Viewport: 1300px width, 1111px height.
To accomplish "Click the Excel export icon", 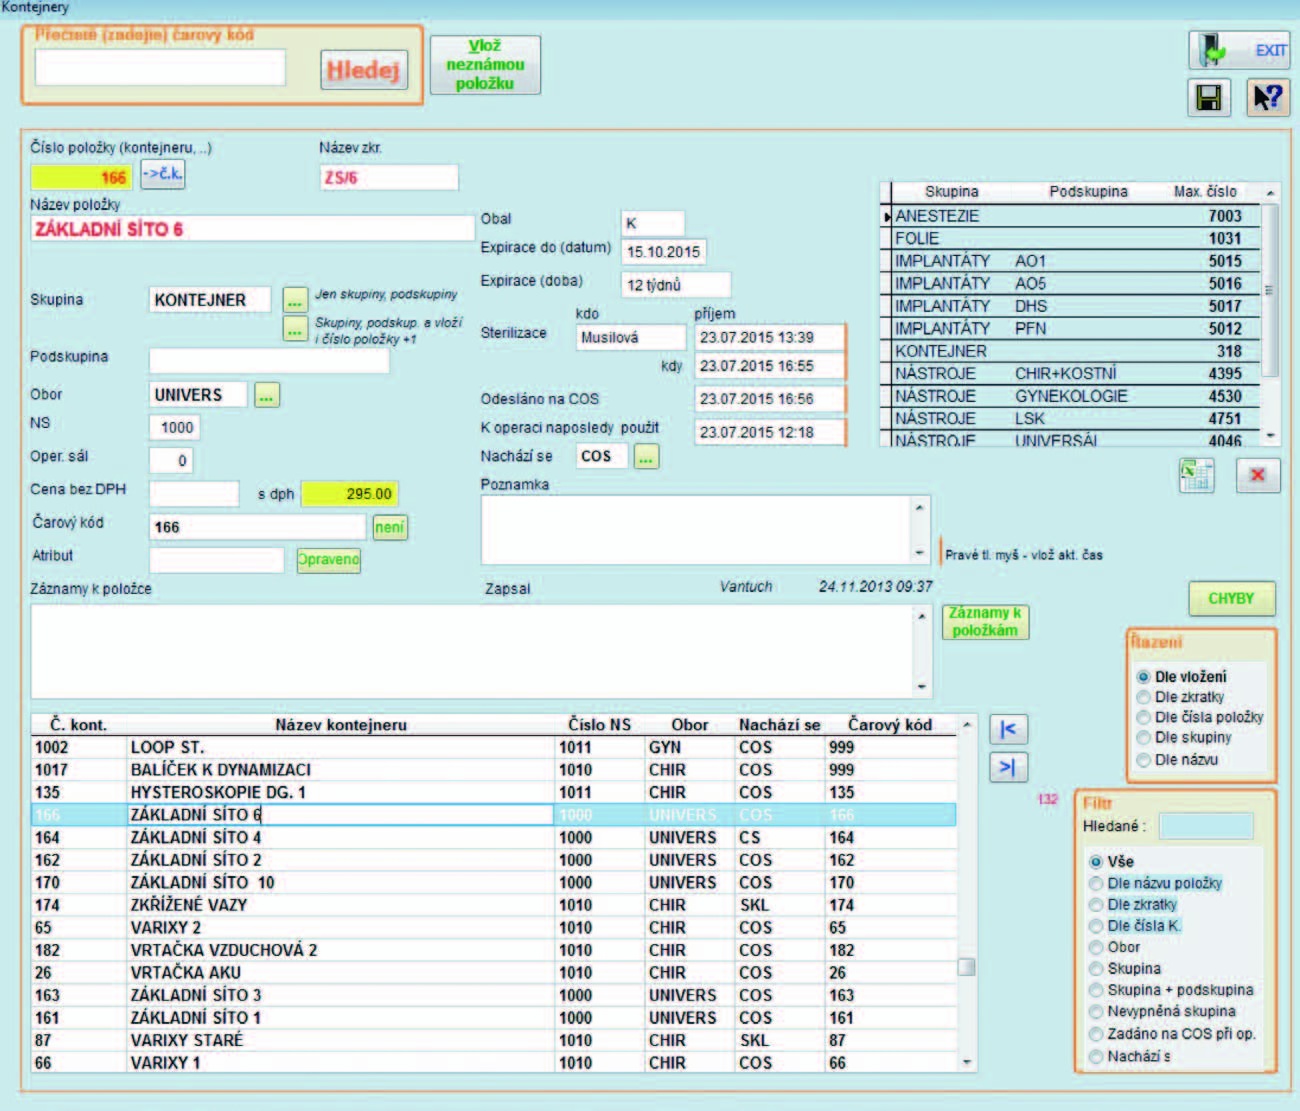I will (1196, 475).
